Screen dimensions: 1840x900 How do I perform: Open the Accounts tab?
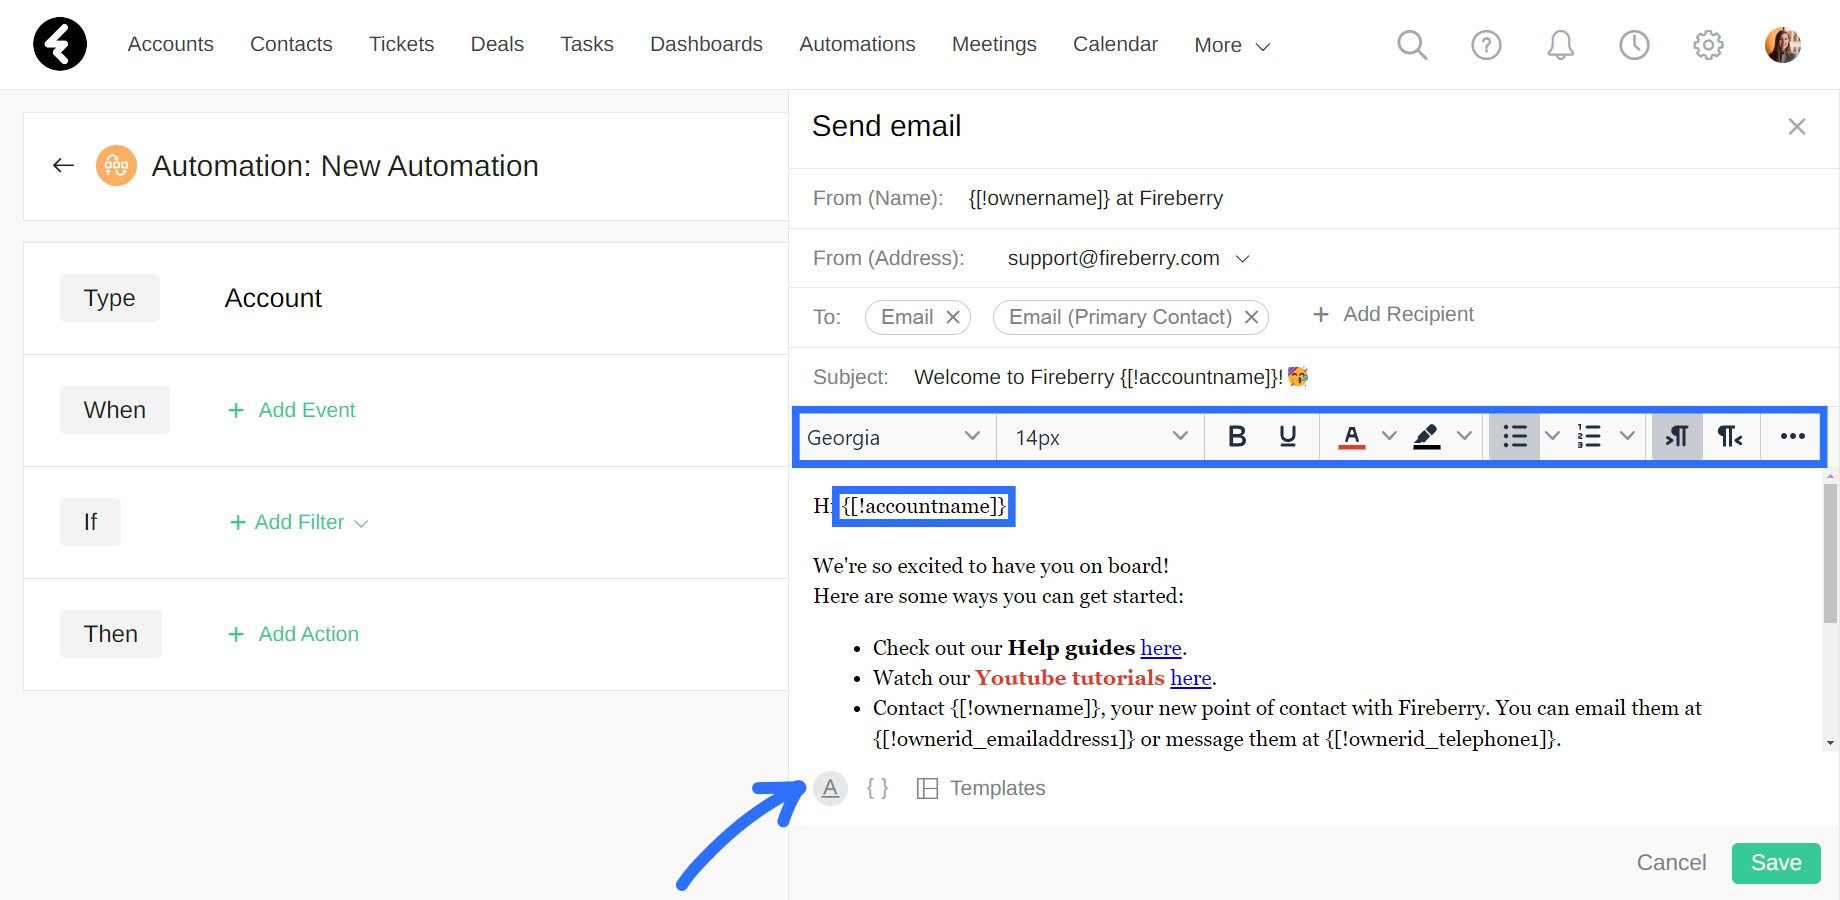pos(171,44)
